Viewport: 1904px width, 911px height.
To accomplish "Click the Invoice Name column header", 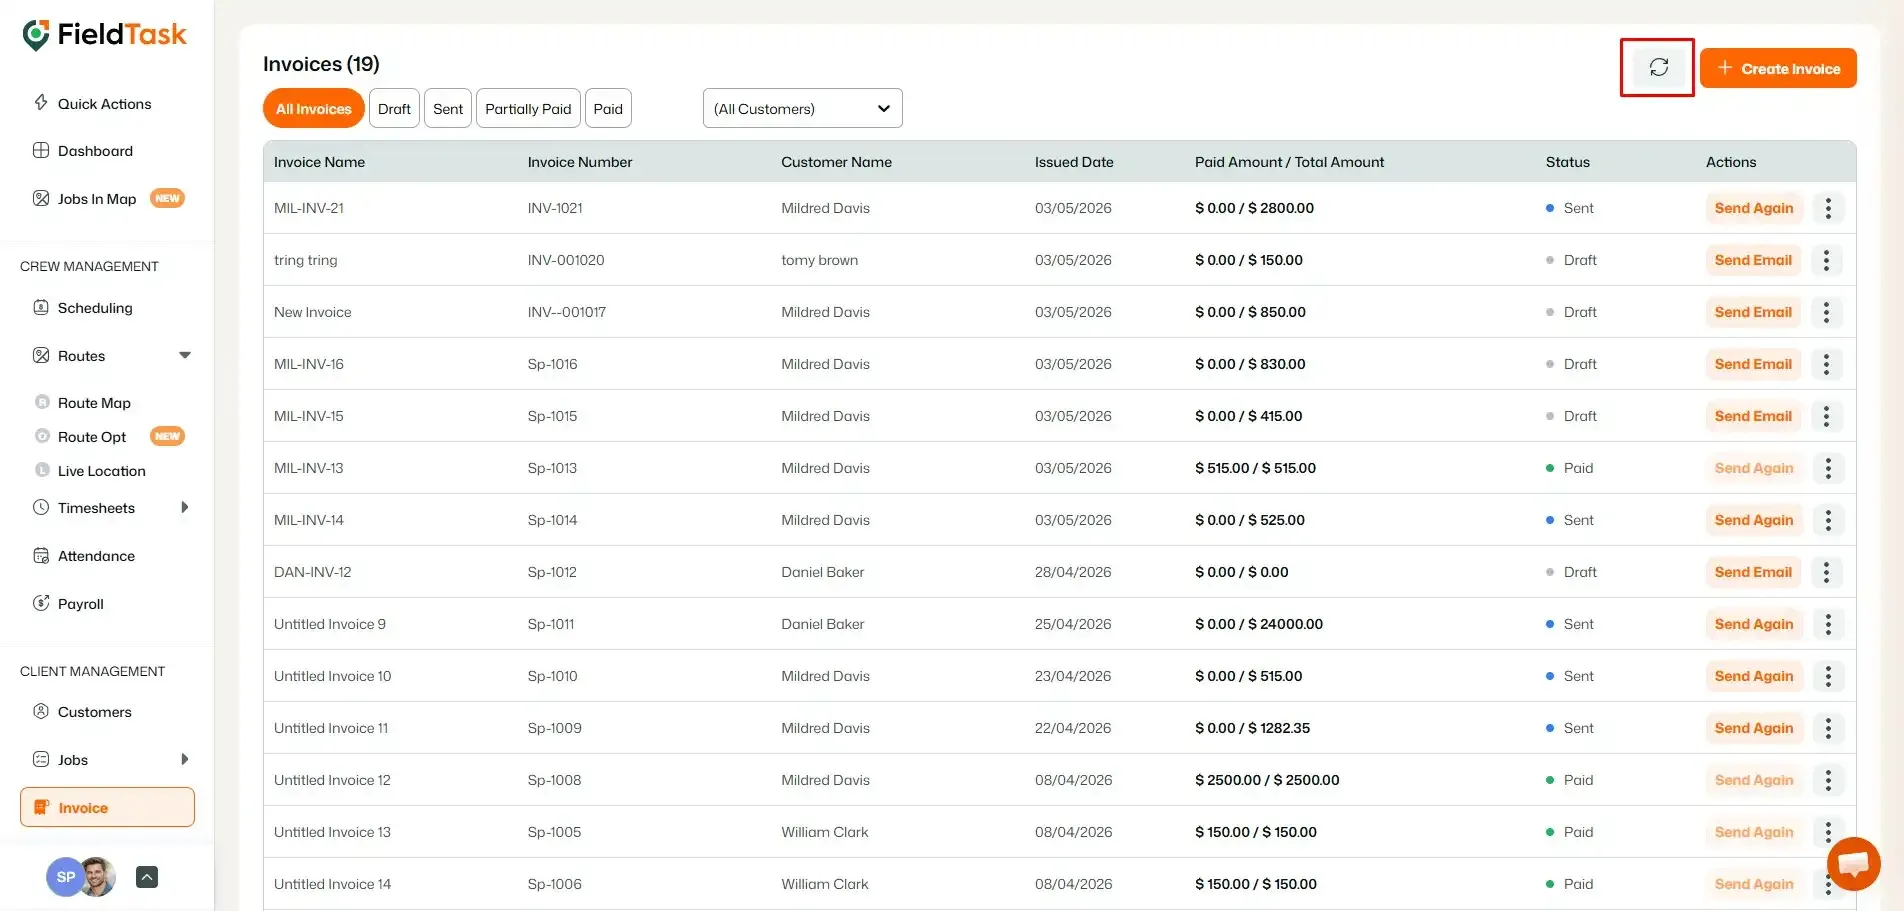I will (x=319, y=162).
